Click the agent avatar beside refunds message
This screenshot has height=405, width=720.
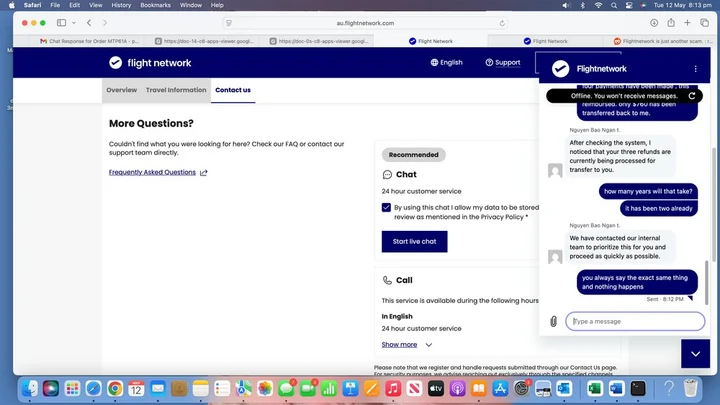(555, 170)
